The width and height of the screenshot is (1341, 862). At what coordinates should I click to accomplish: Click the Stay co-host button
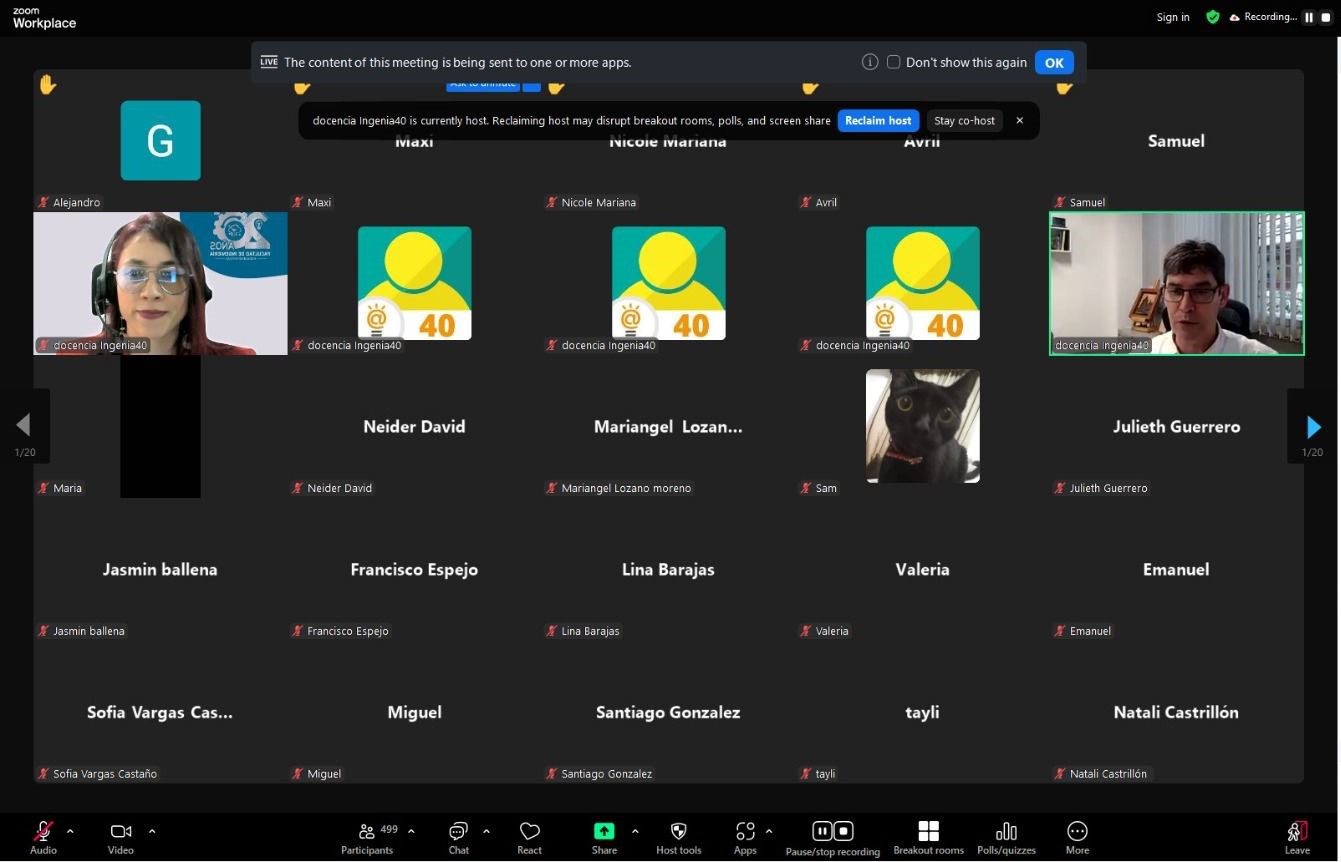(964, 121)
